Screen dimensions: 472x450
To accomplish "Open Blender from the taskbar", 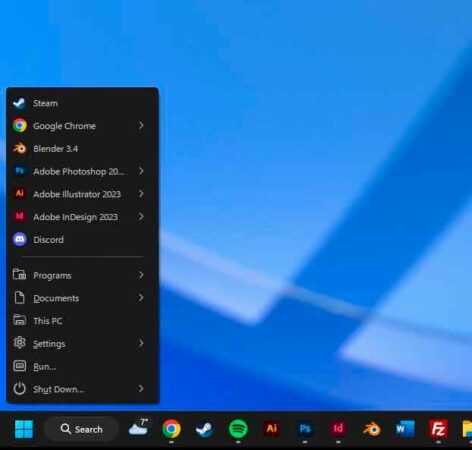I will [371, 429].
